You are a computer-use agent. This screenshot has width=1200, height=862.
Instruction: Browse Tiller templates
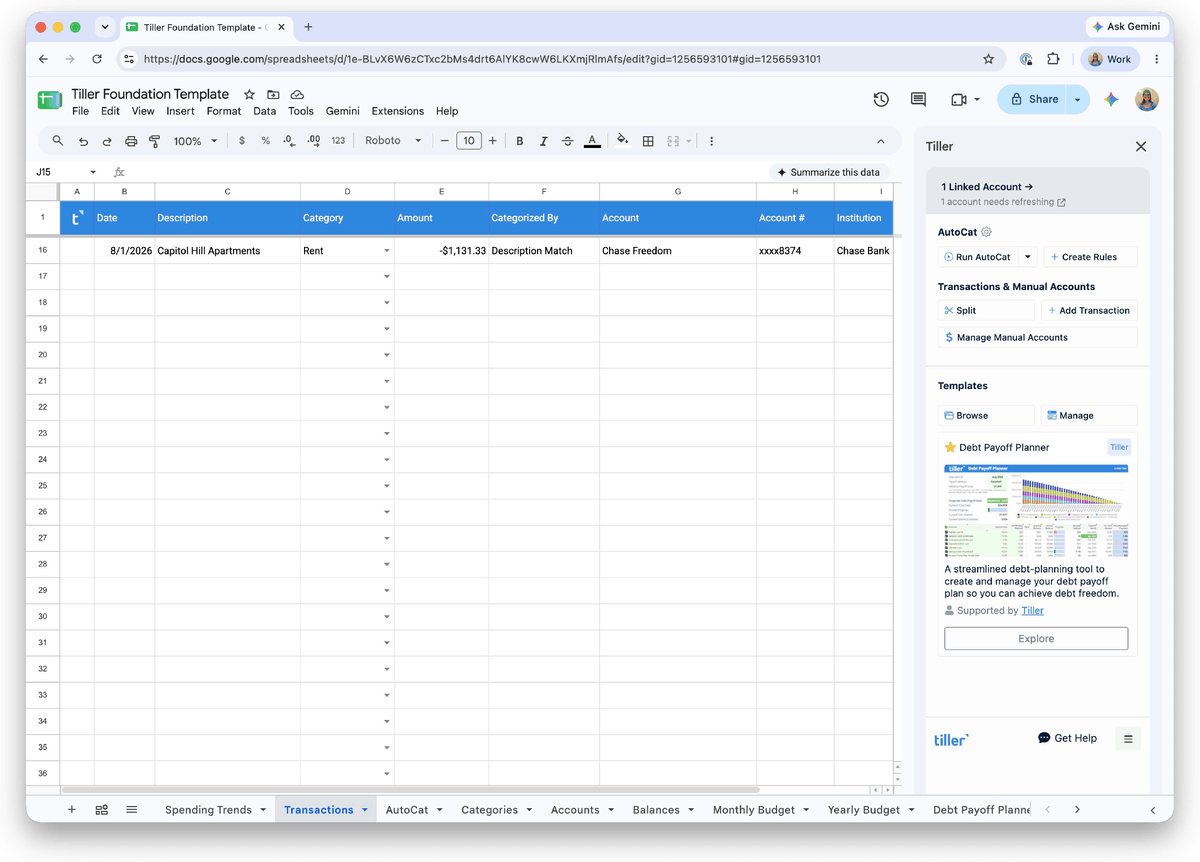986,415
